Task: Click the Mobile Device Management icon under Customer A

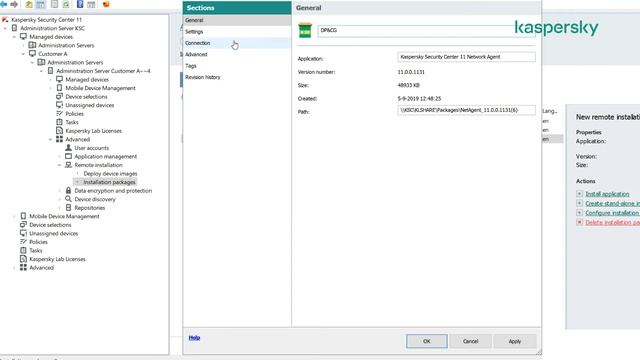Action: pos(60,88)
